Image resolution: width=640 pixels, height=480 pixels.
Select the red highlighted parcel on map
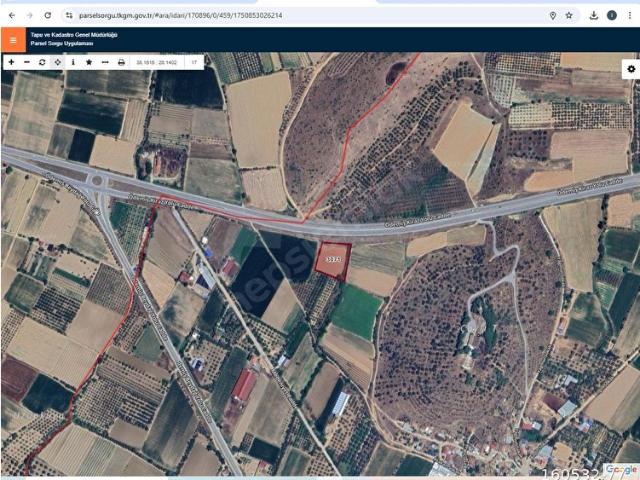pos(333,260)
